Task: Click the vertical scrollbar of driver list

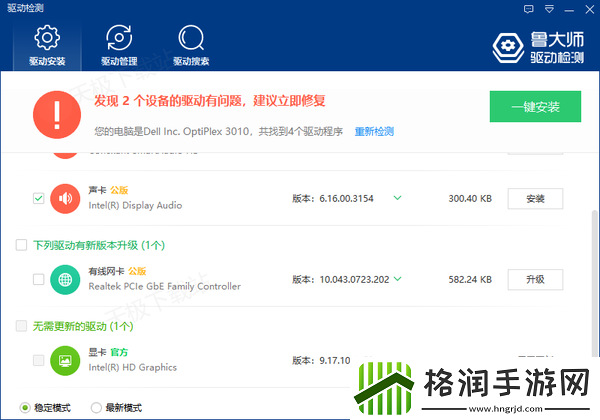Action: coord(594,283)
